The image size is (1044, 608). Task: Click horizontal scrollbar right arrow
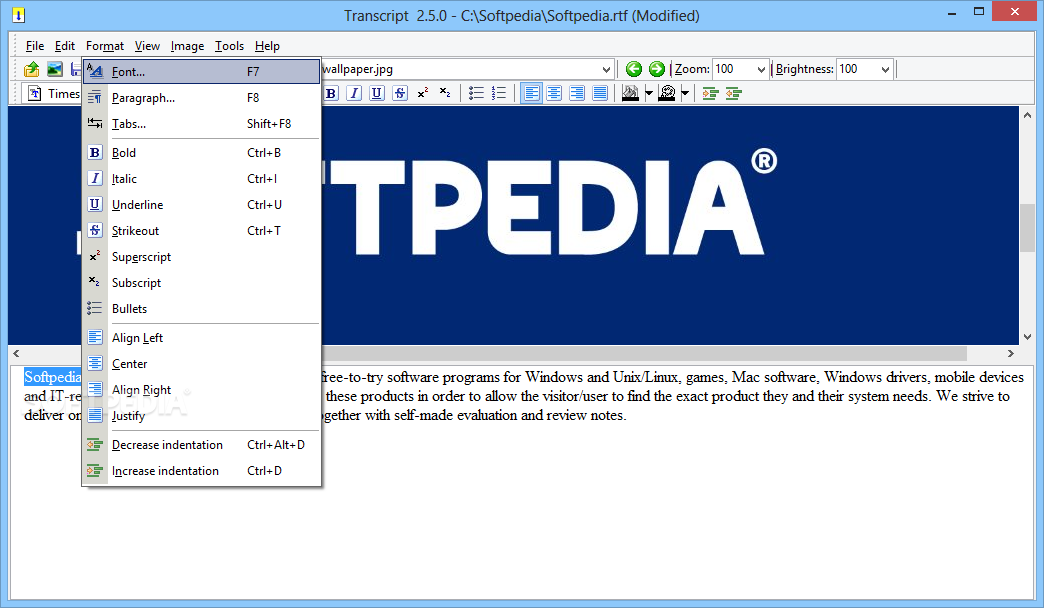[x=1011, y=354]
